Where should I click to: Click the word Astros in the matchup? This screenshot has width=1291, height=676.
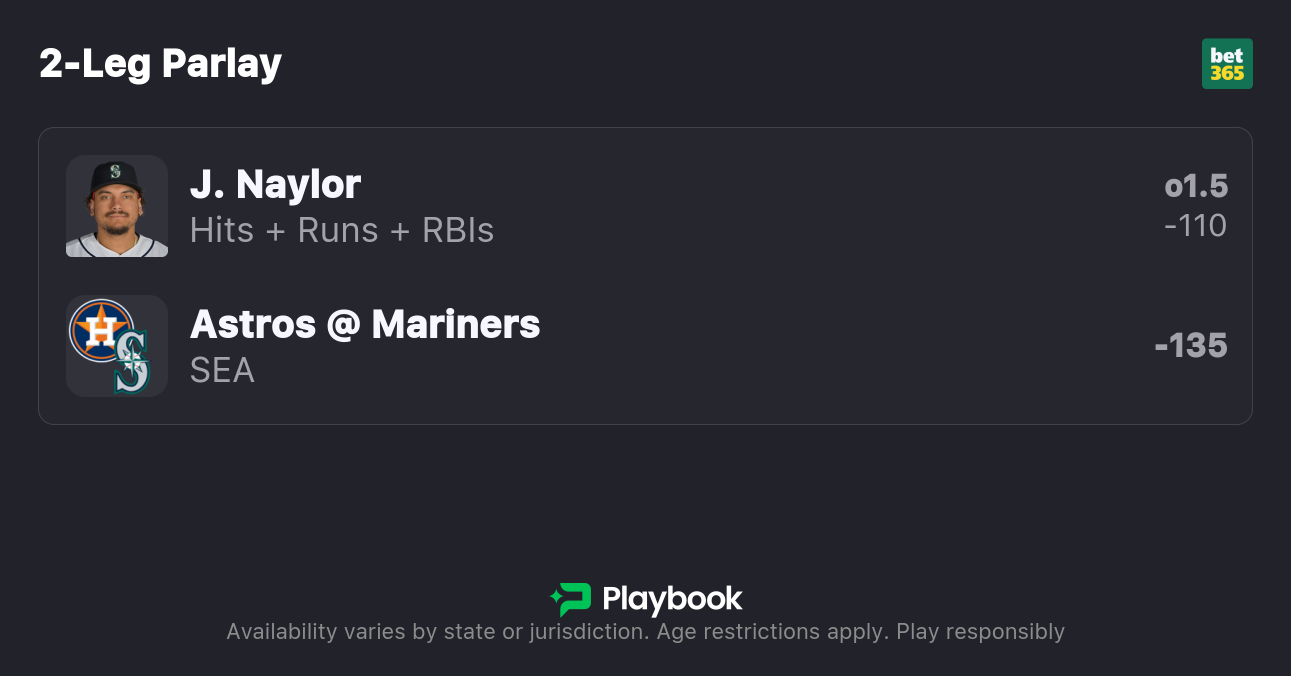[253, 324]
